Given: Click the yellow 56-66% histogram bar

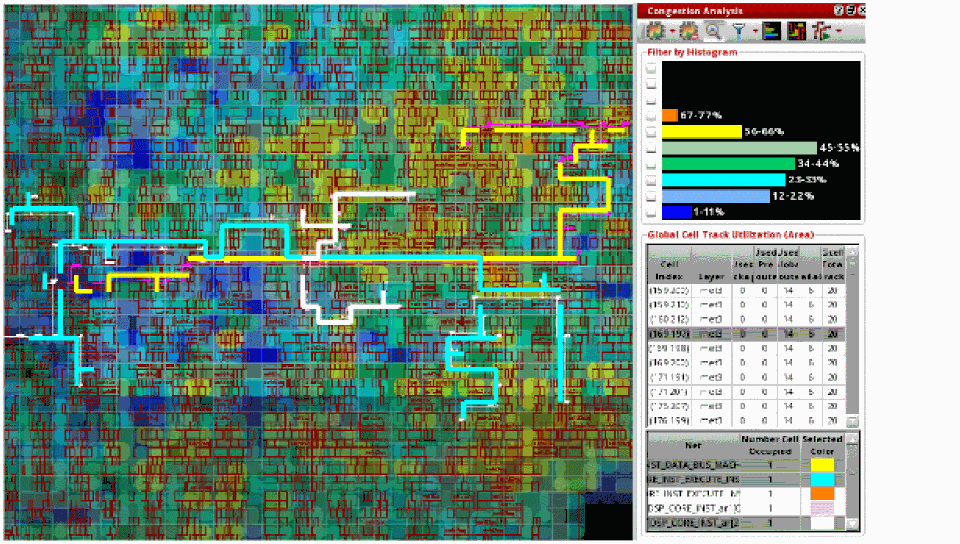Looking at the screenshot, I should [x=702, y=132].
